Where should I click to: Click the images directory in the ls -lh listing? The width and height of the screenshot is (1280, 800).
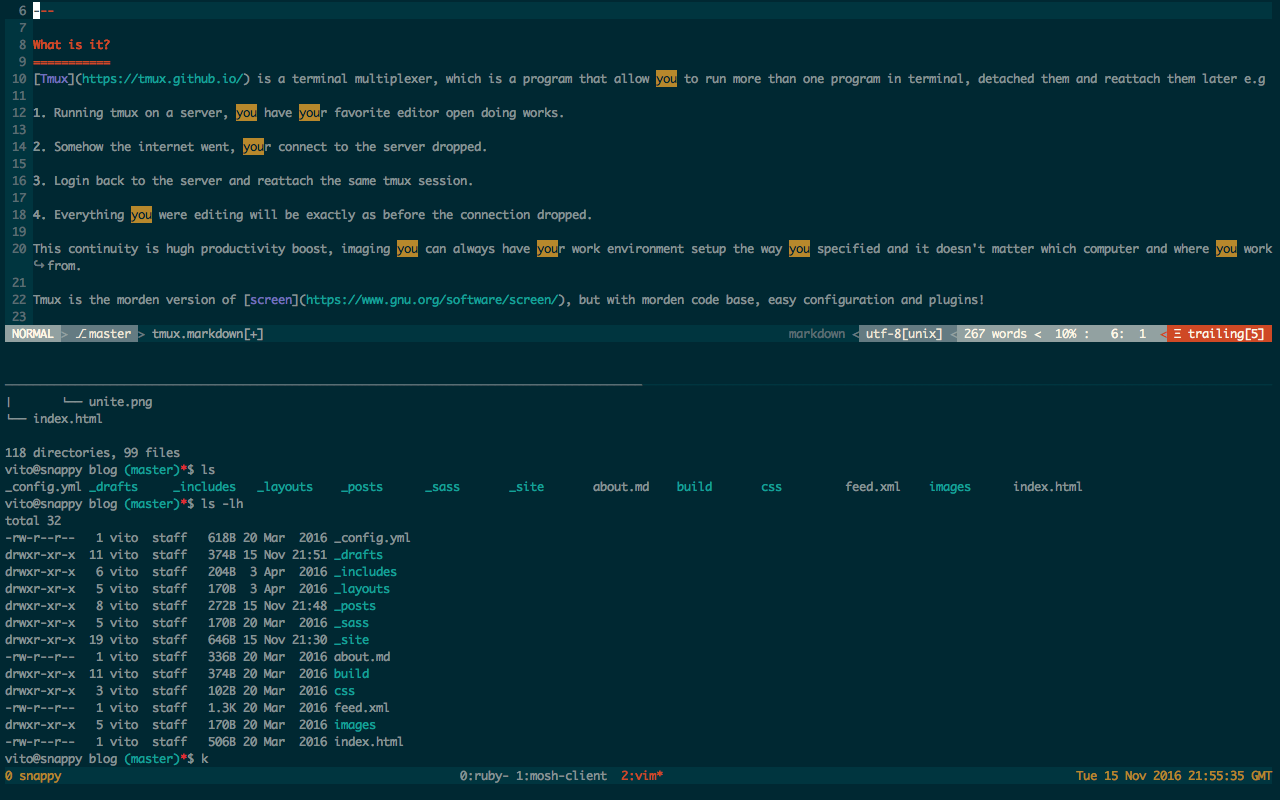(x=355, y=725)
